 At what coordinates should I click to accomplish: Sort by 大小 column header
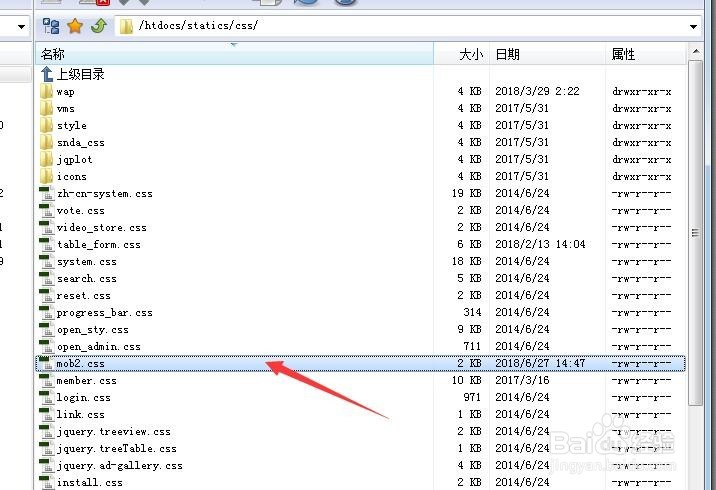tap(462, 54)
